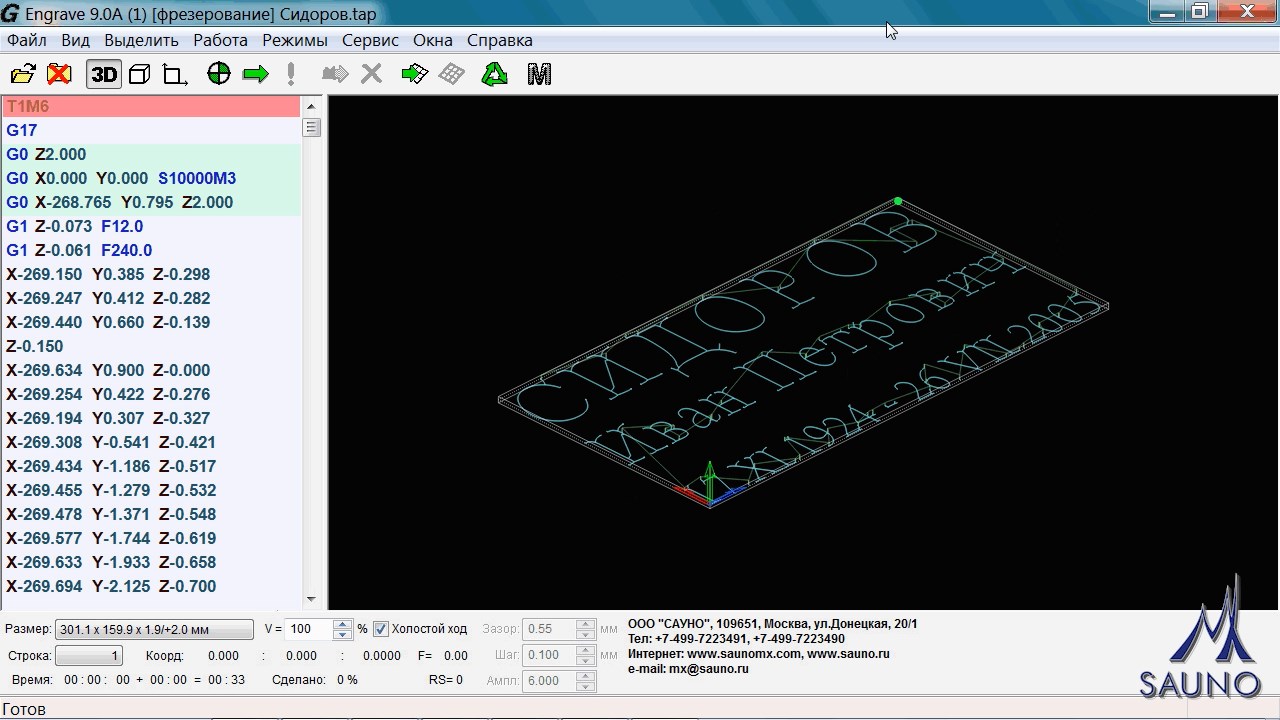Viewport: 1280px width, 720px height.
Task: Click the close file icon with red X
Action: tap(59, 74)
